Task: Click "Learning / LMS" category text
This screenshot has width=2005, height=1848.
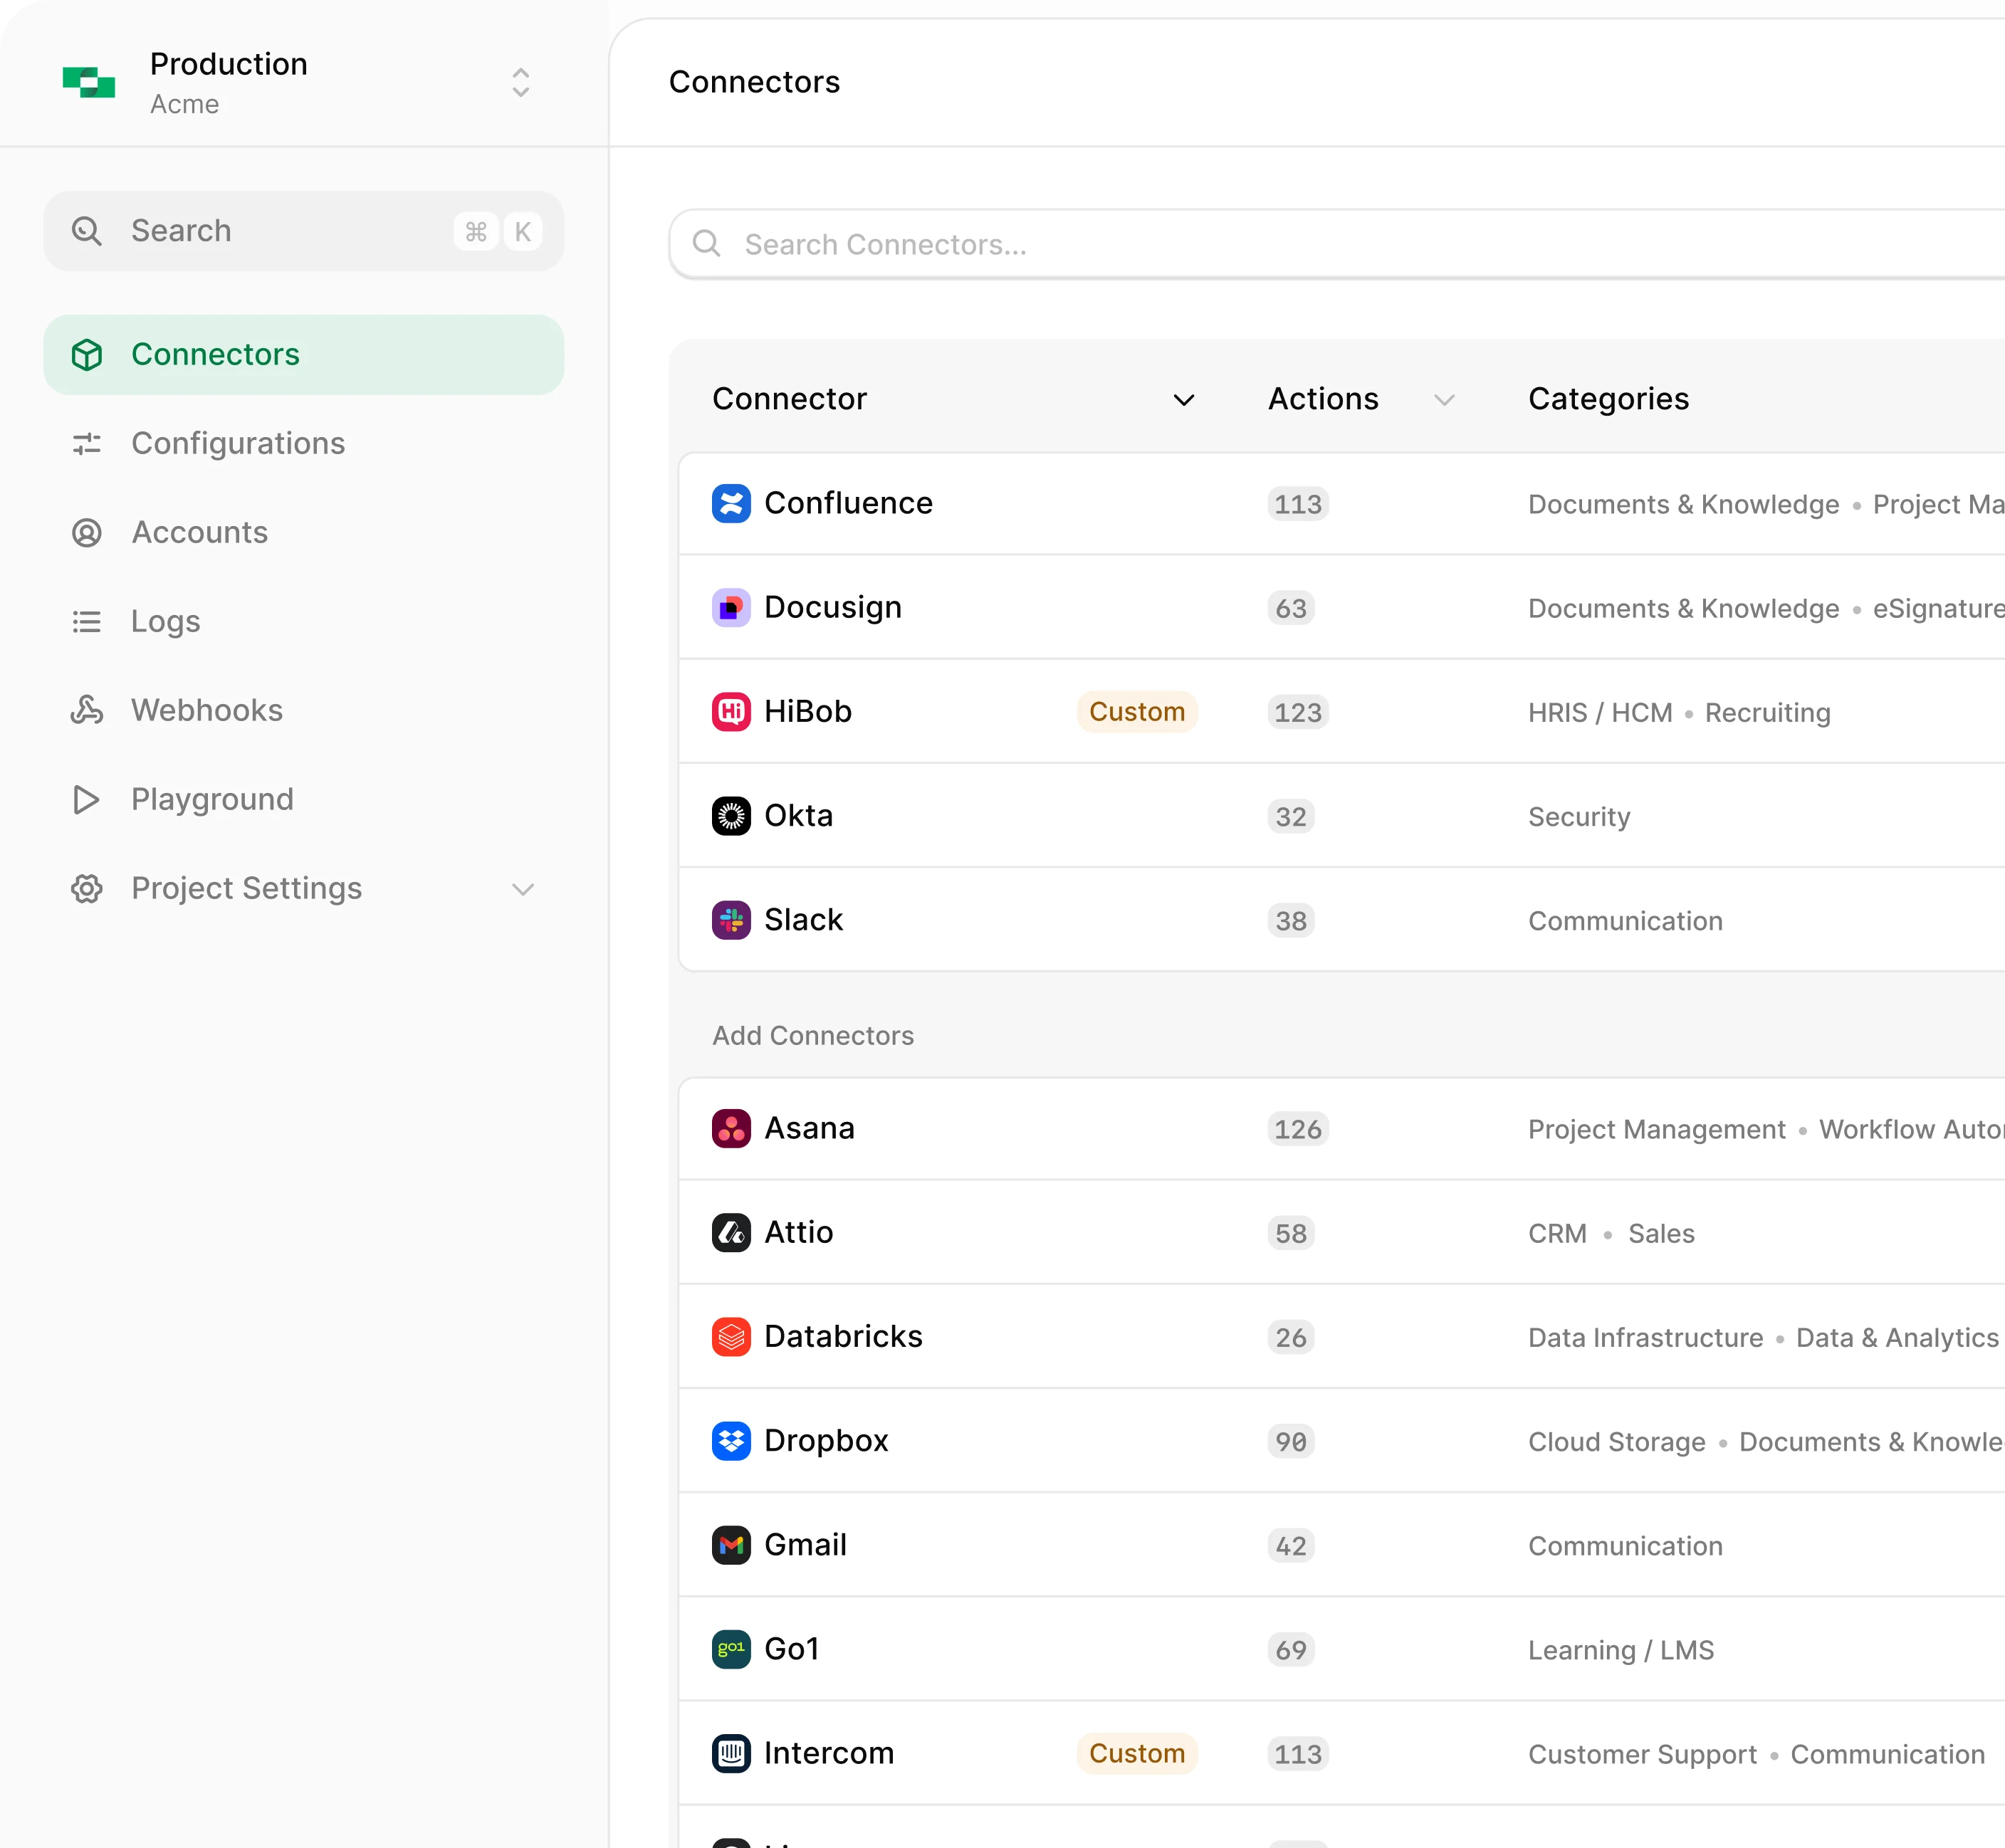Action: [x=1621, y=1650]
